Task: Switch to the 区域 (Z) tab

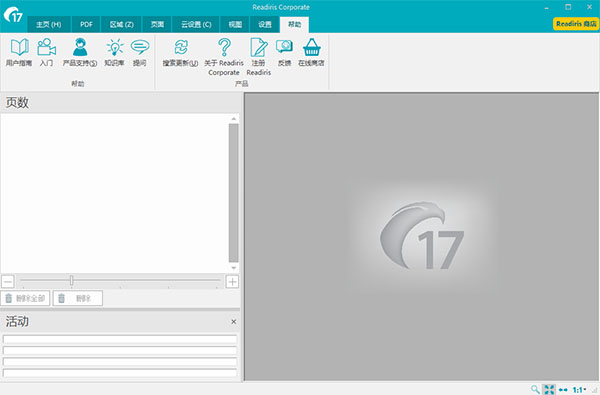Action: [x=121, y=24]
